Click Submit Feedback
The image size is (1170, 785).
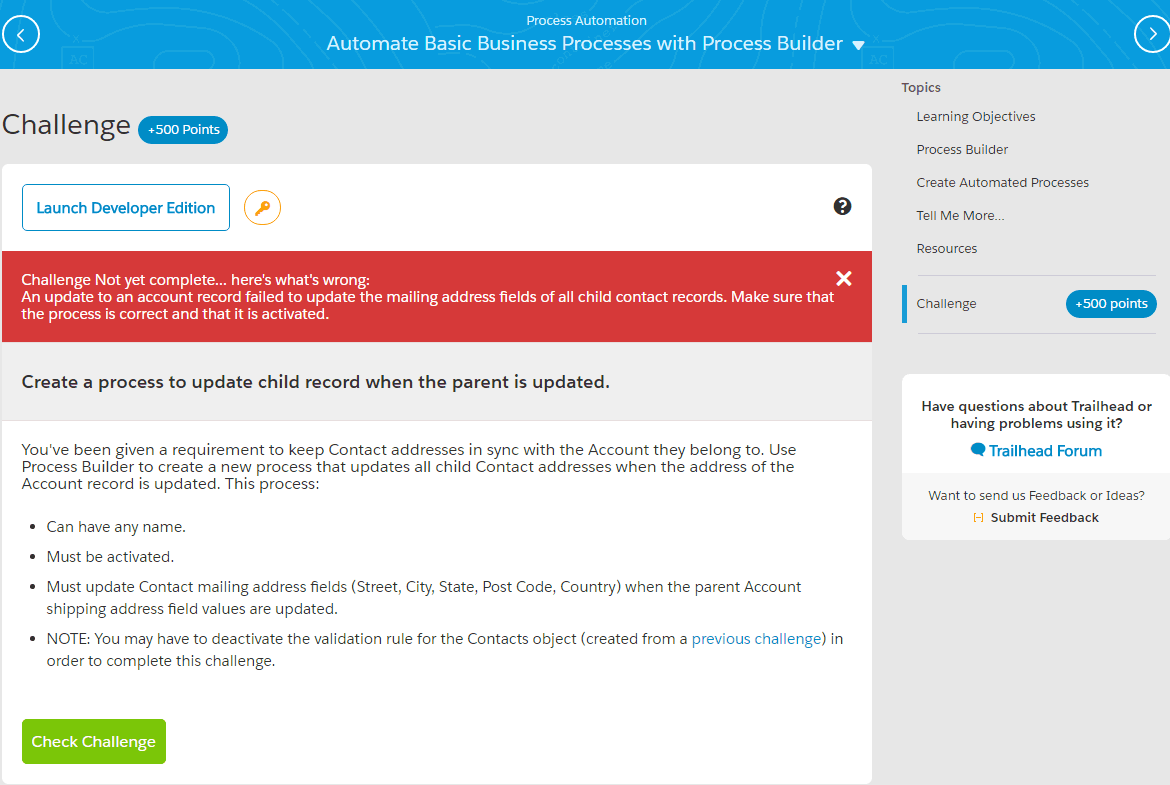pos(1044,517)
